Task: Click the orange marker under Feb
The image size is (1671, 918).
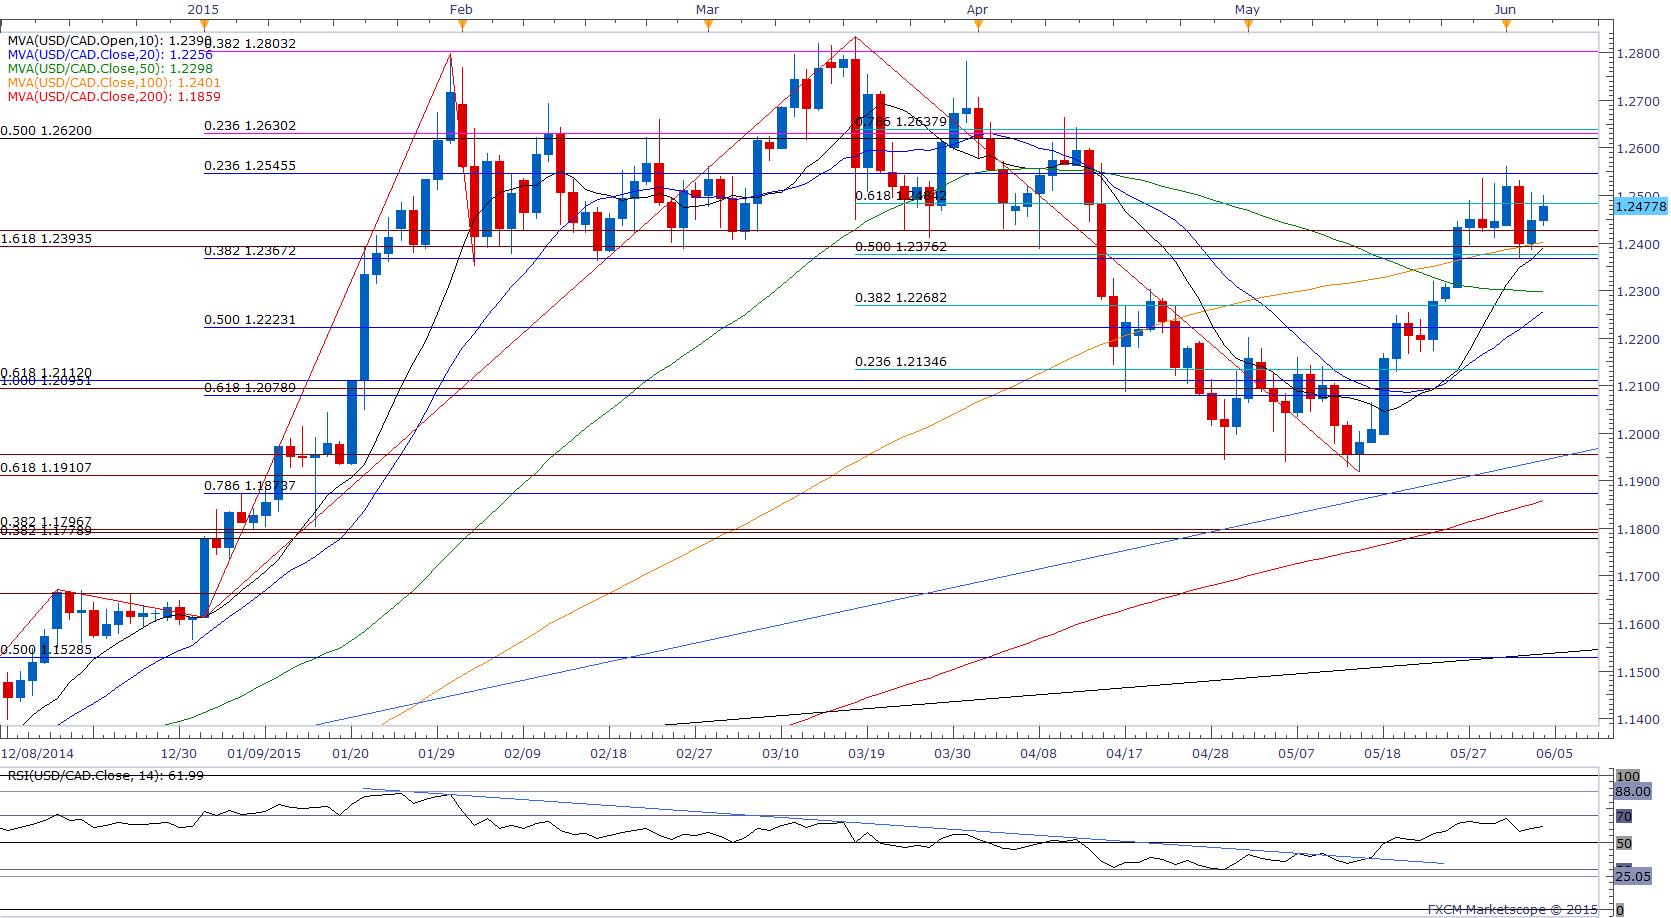Action: [x=460, y=25]
